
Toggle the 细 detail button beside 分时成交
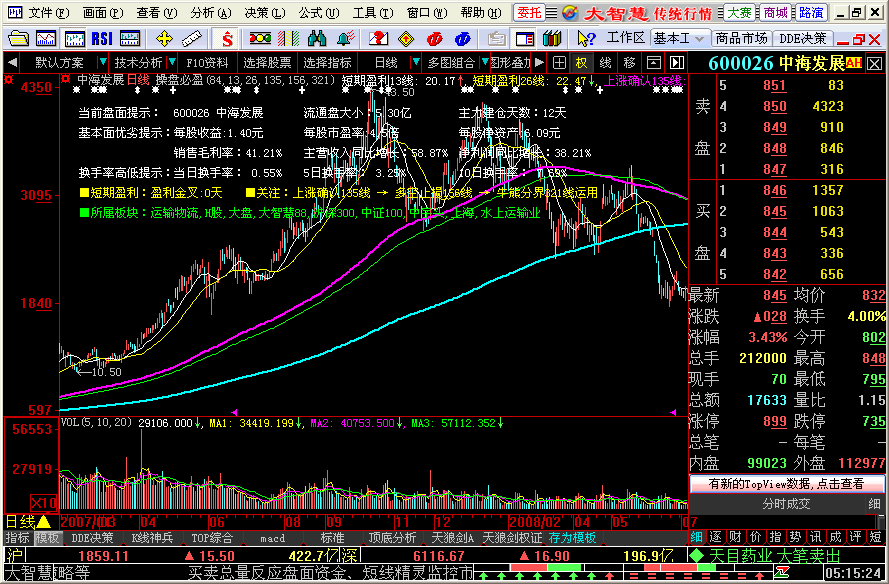tap(875, 503)
